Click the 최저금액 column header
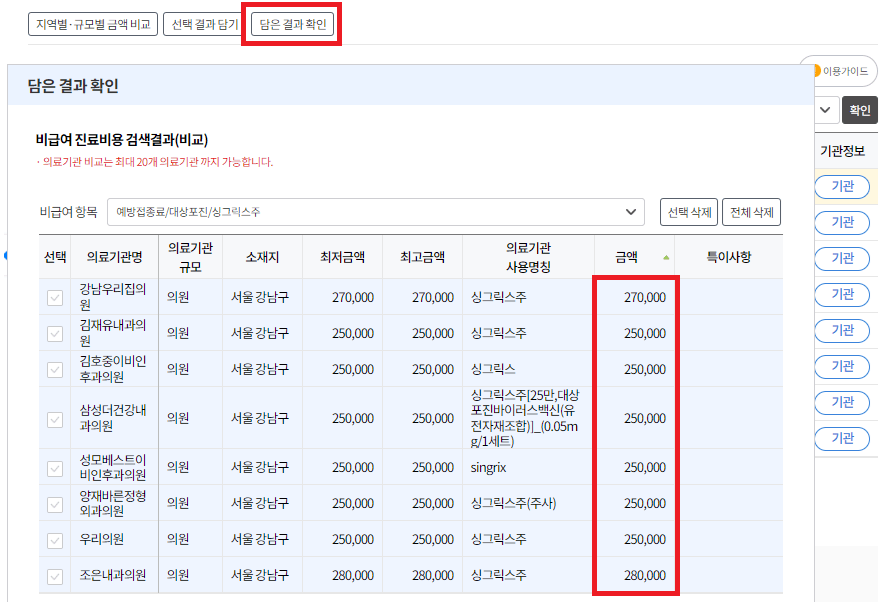Image resolution: width=891 pixels, height=609 pixels. [x=342, y=257]
